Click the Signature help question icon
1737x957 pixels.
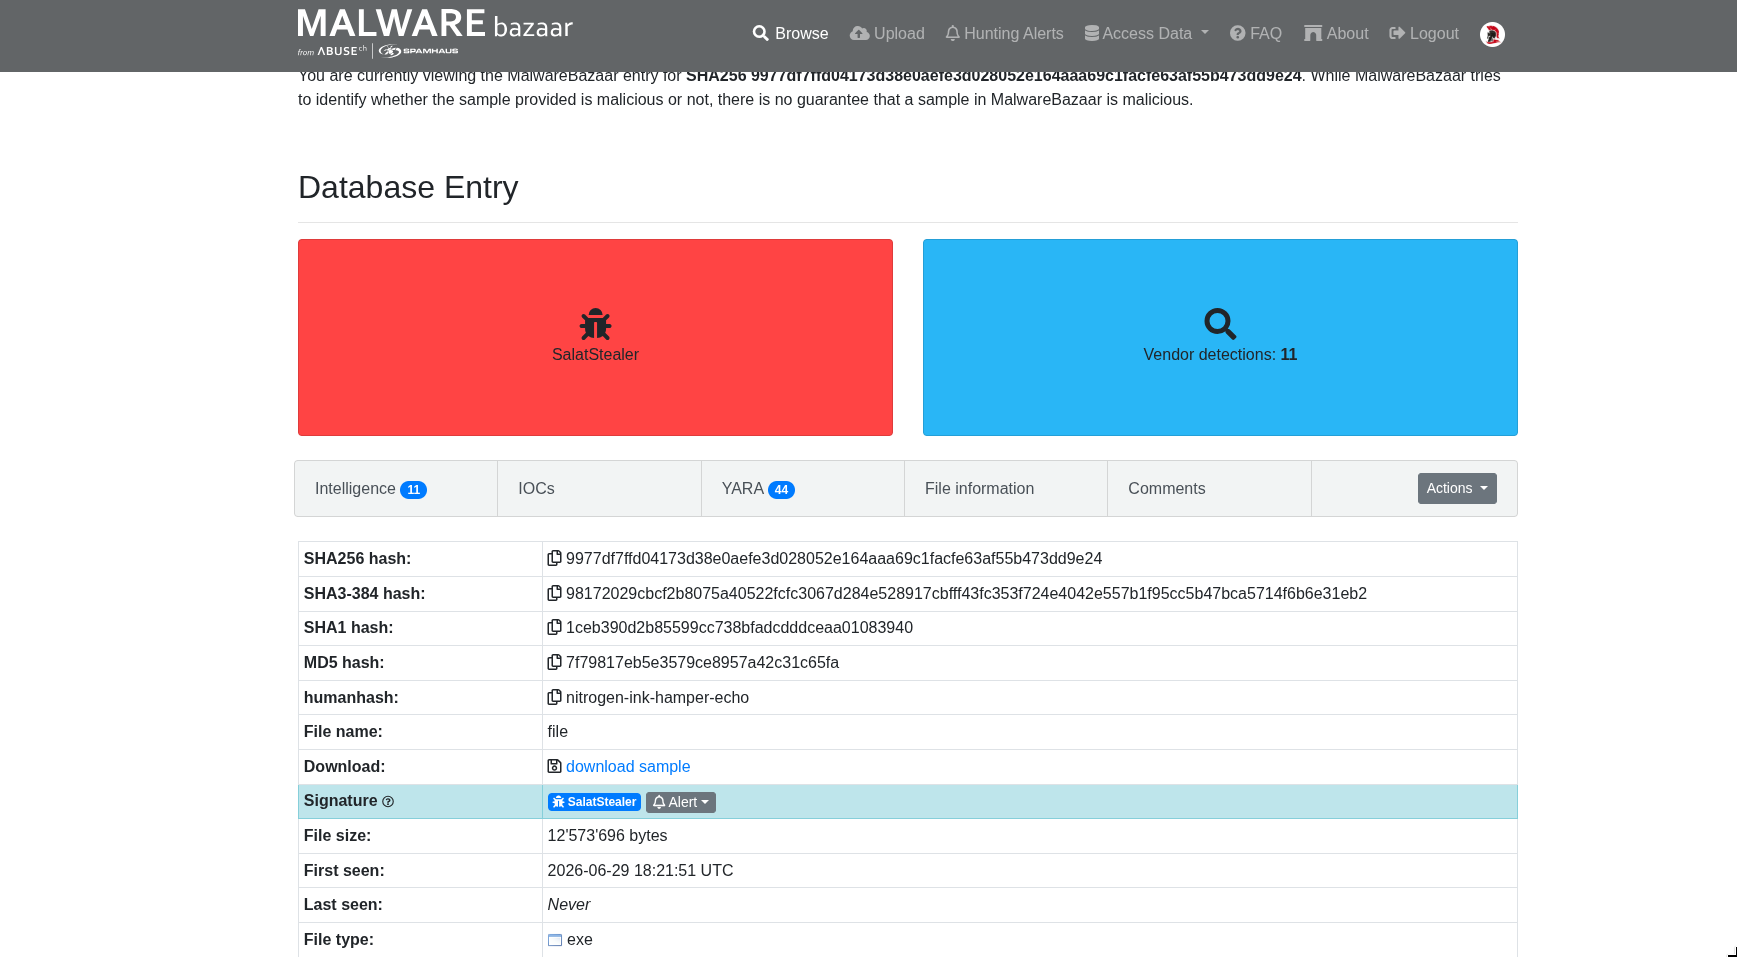[x=388, y=802]
